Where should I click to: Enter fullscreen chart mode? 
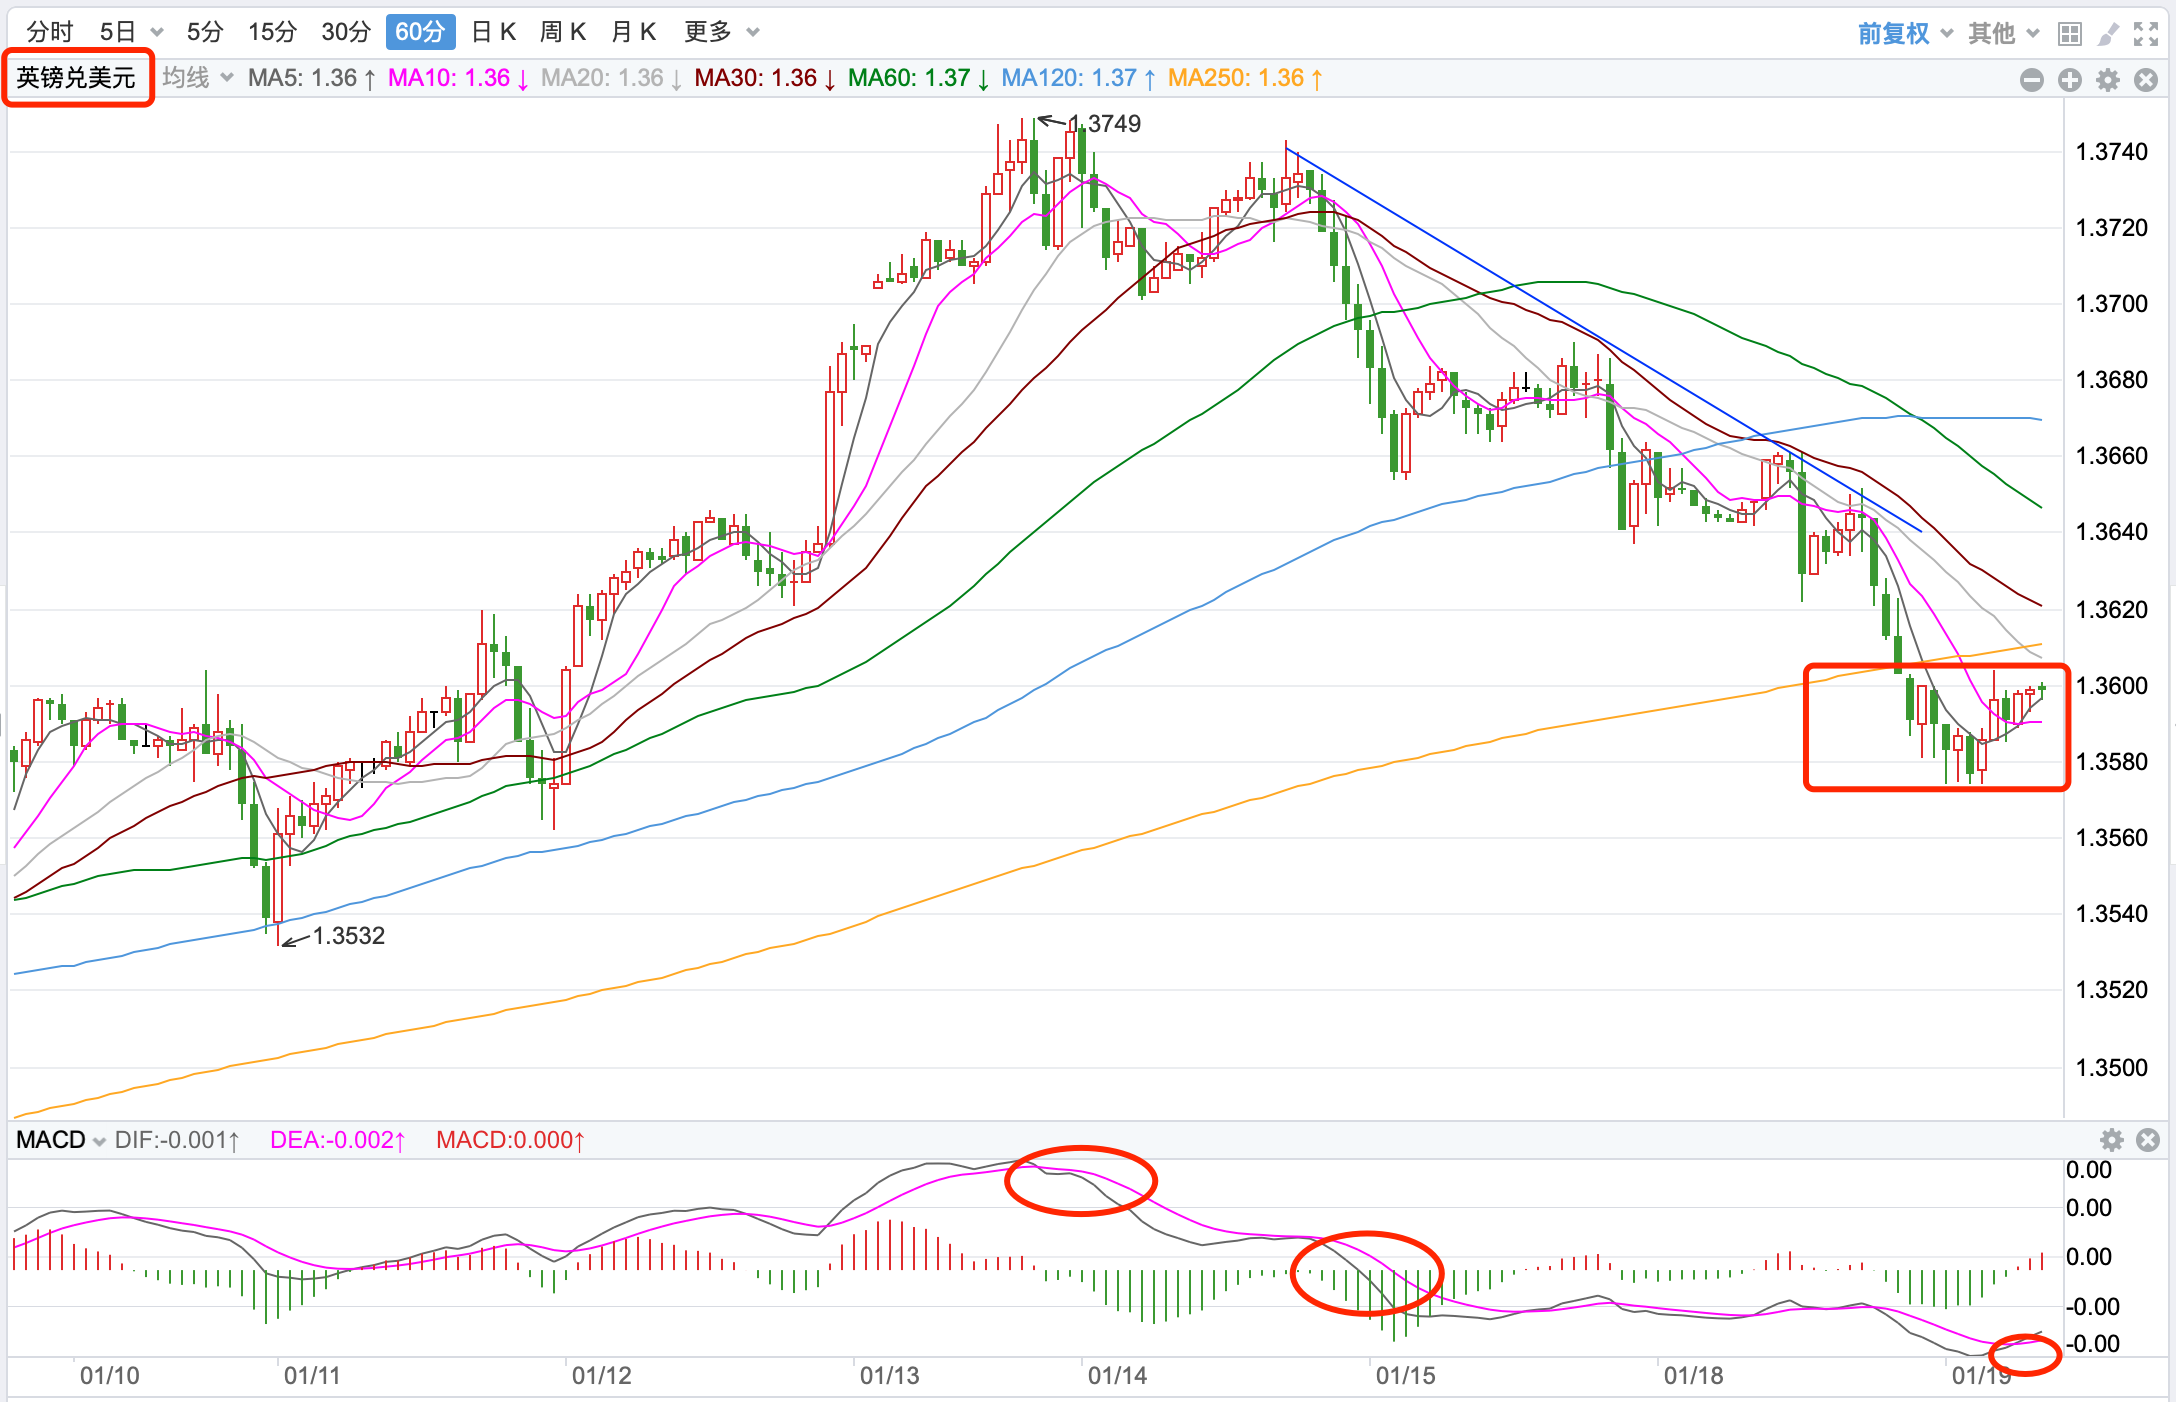(2145, 34)
